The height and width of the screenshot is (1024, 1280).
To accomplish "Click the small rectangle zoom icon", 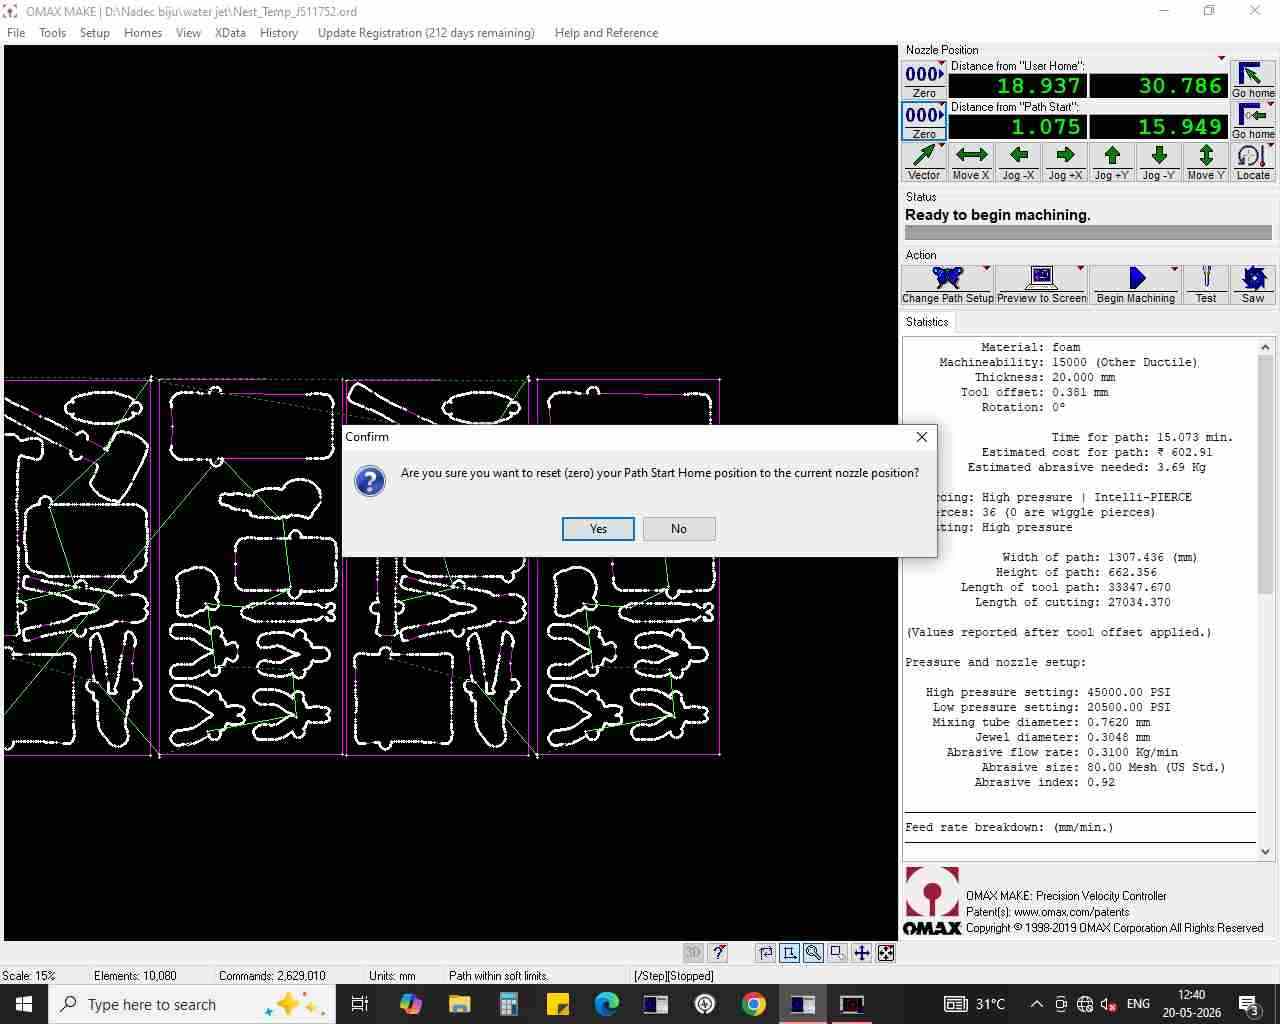I will click(838, 953).
